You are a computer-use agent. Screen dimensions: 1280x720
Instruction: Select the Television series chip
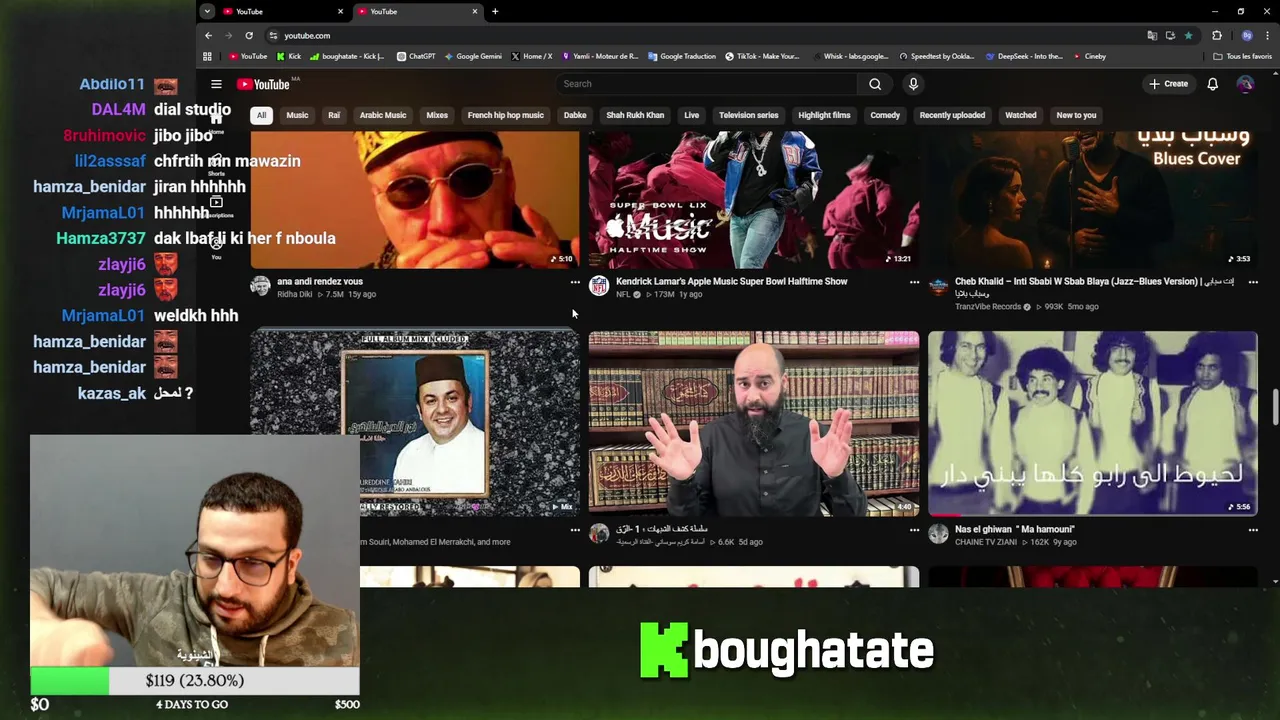pos(748,115)
